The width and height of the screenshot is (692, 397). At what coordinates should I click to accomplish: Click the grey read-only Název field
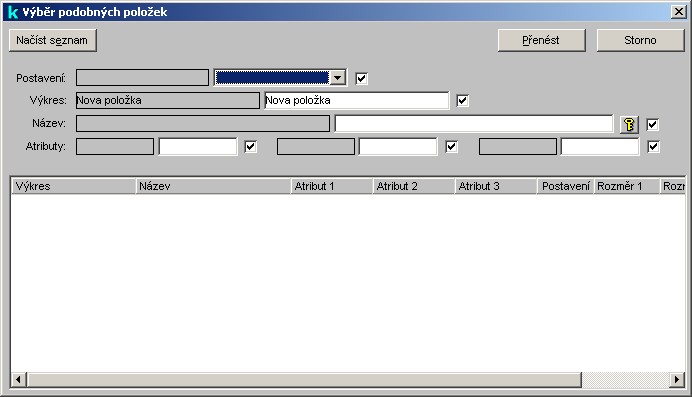(x=203, y=124)
